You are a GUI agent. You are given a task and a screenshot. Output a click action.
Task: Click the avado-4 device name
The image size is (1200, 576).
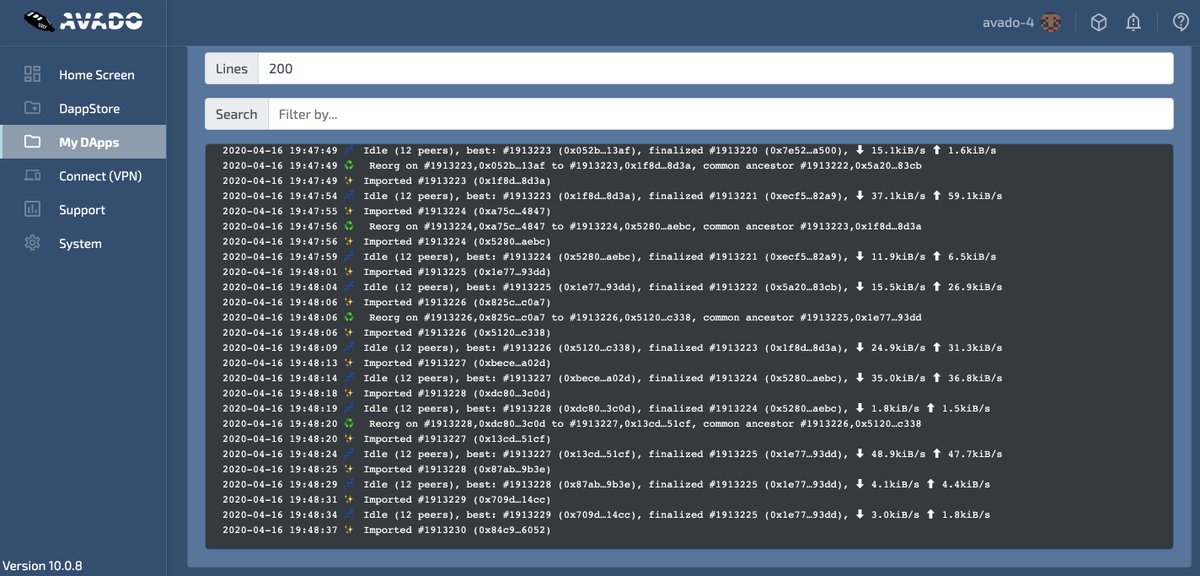click(x=1008, y=22)
